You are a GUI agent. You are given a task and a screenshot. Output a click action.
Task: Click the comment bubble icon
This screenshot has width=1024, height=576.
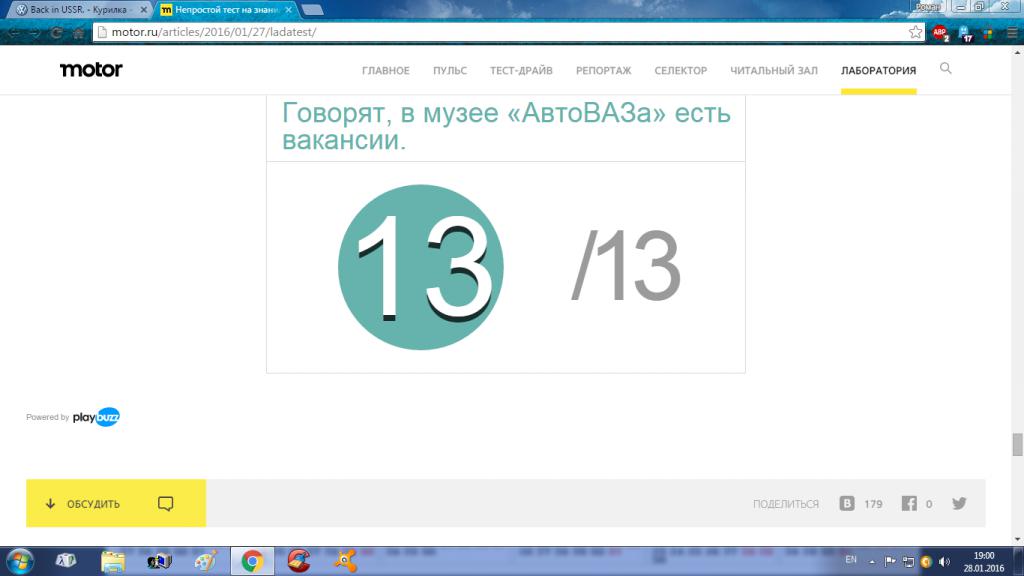click(165, 504)
